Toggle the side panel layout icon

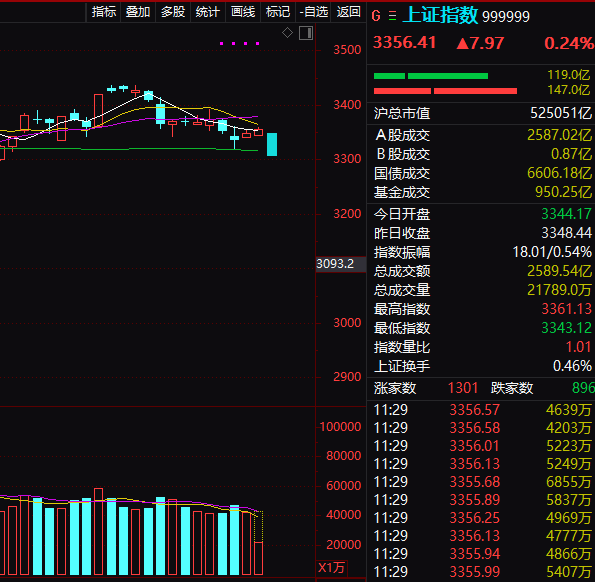306,33
